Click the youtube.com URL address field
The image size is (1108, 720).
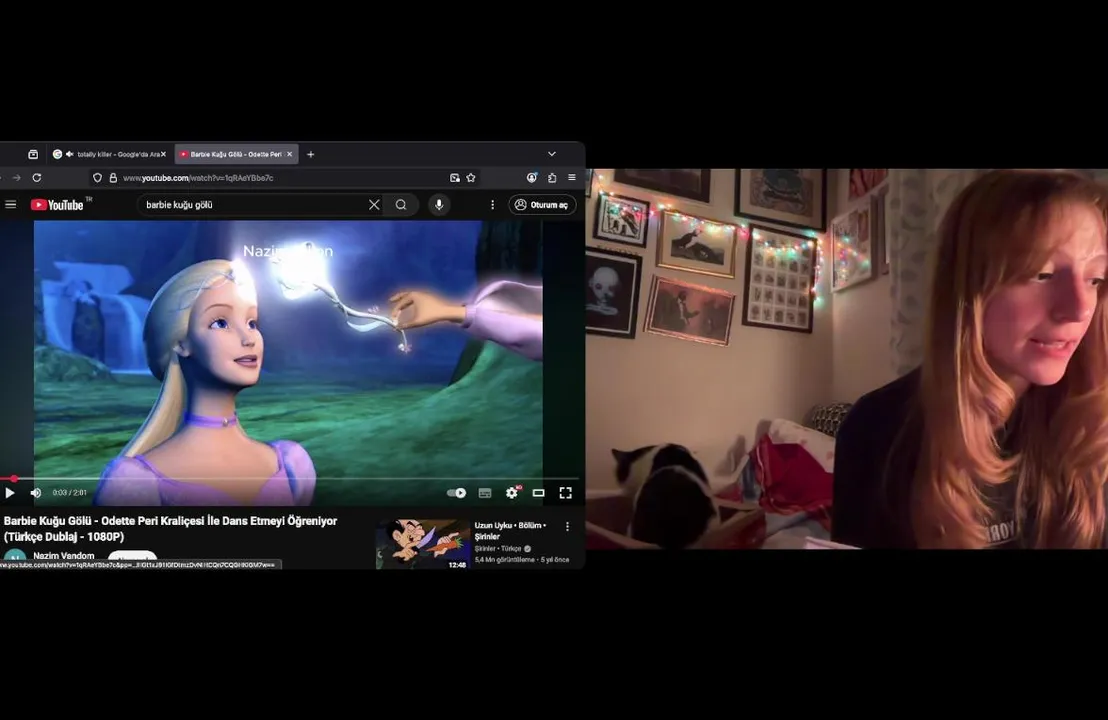click(x=283, y=178)
